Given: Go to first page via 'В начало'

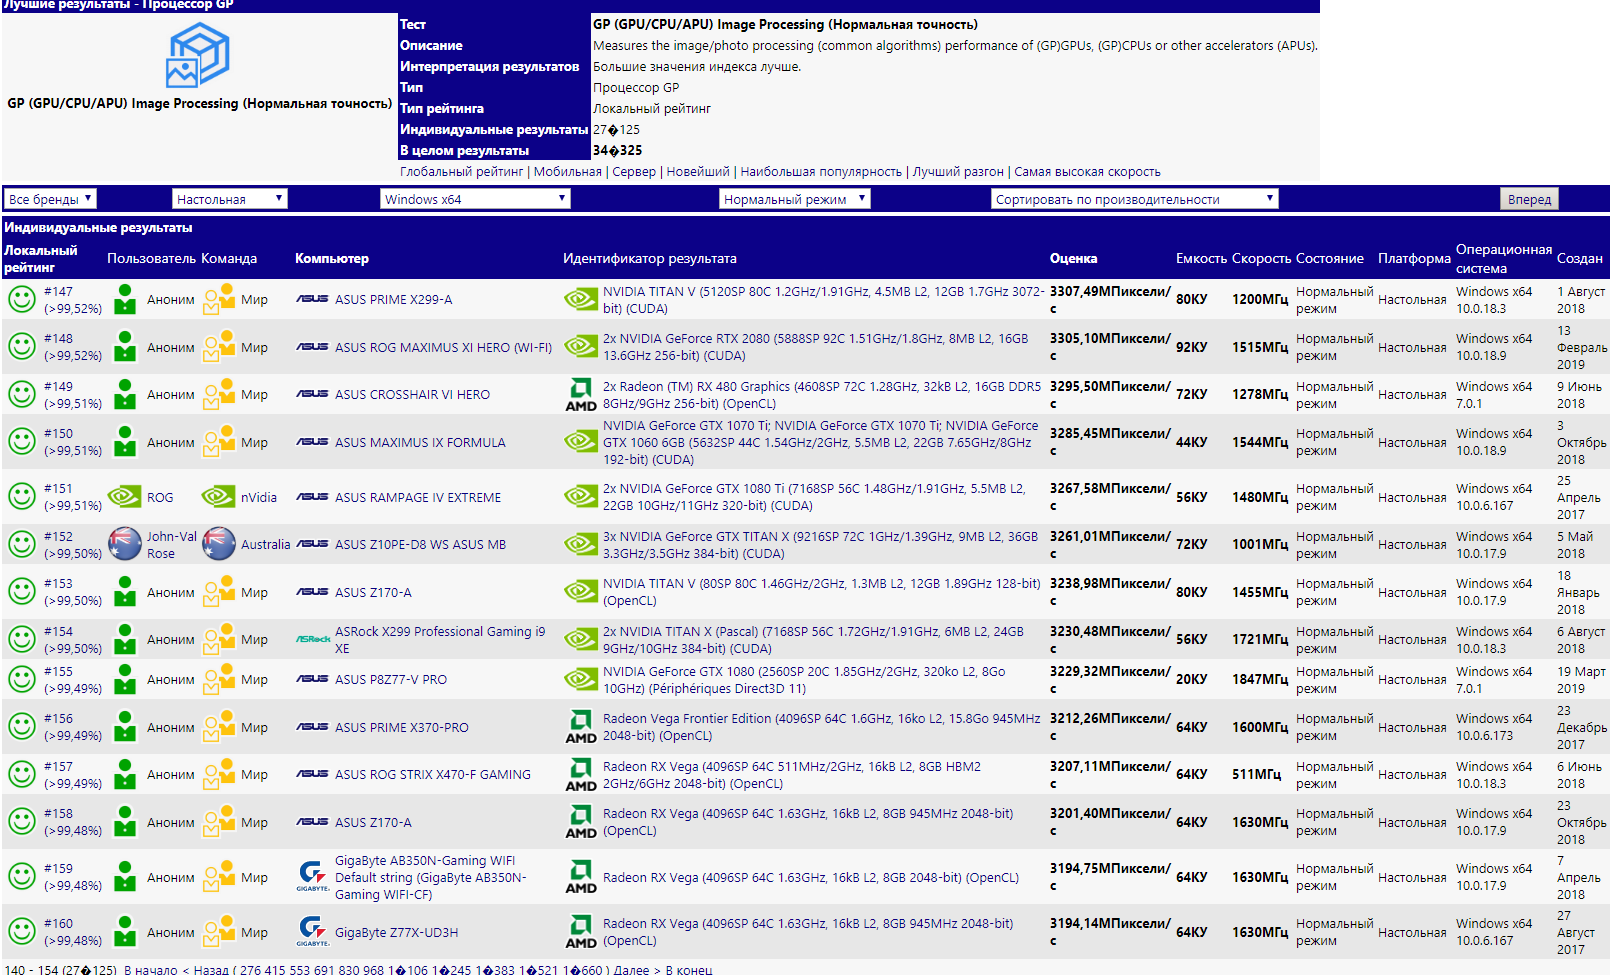Looking at the screenshot, I should pyautogui.click(x=151, y=969).
